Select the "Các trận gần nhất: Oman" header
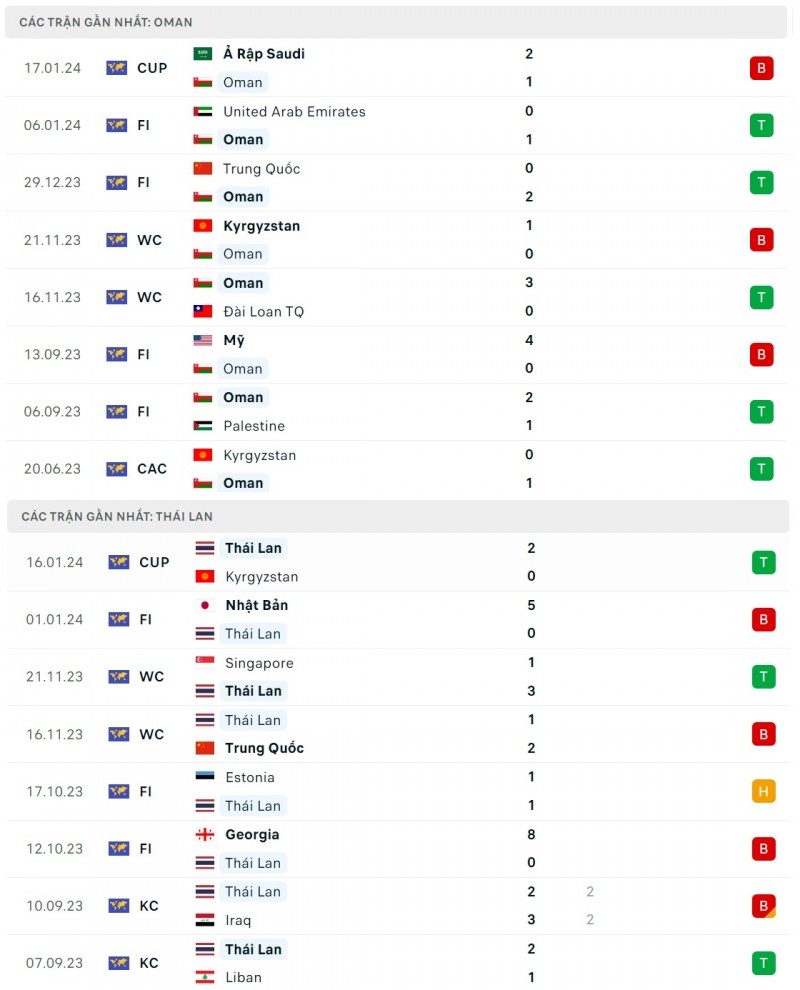The width and height of the screenshot is (800, 990). tap(106, 22)
